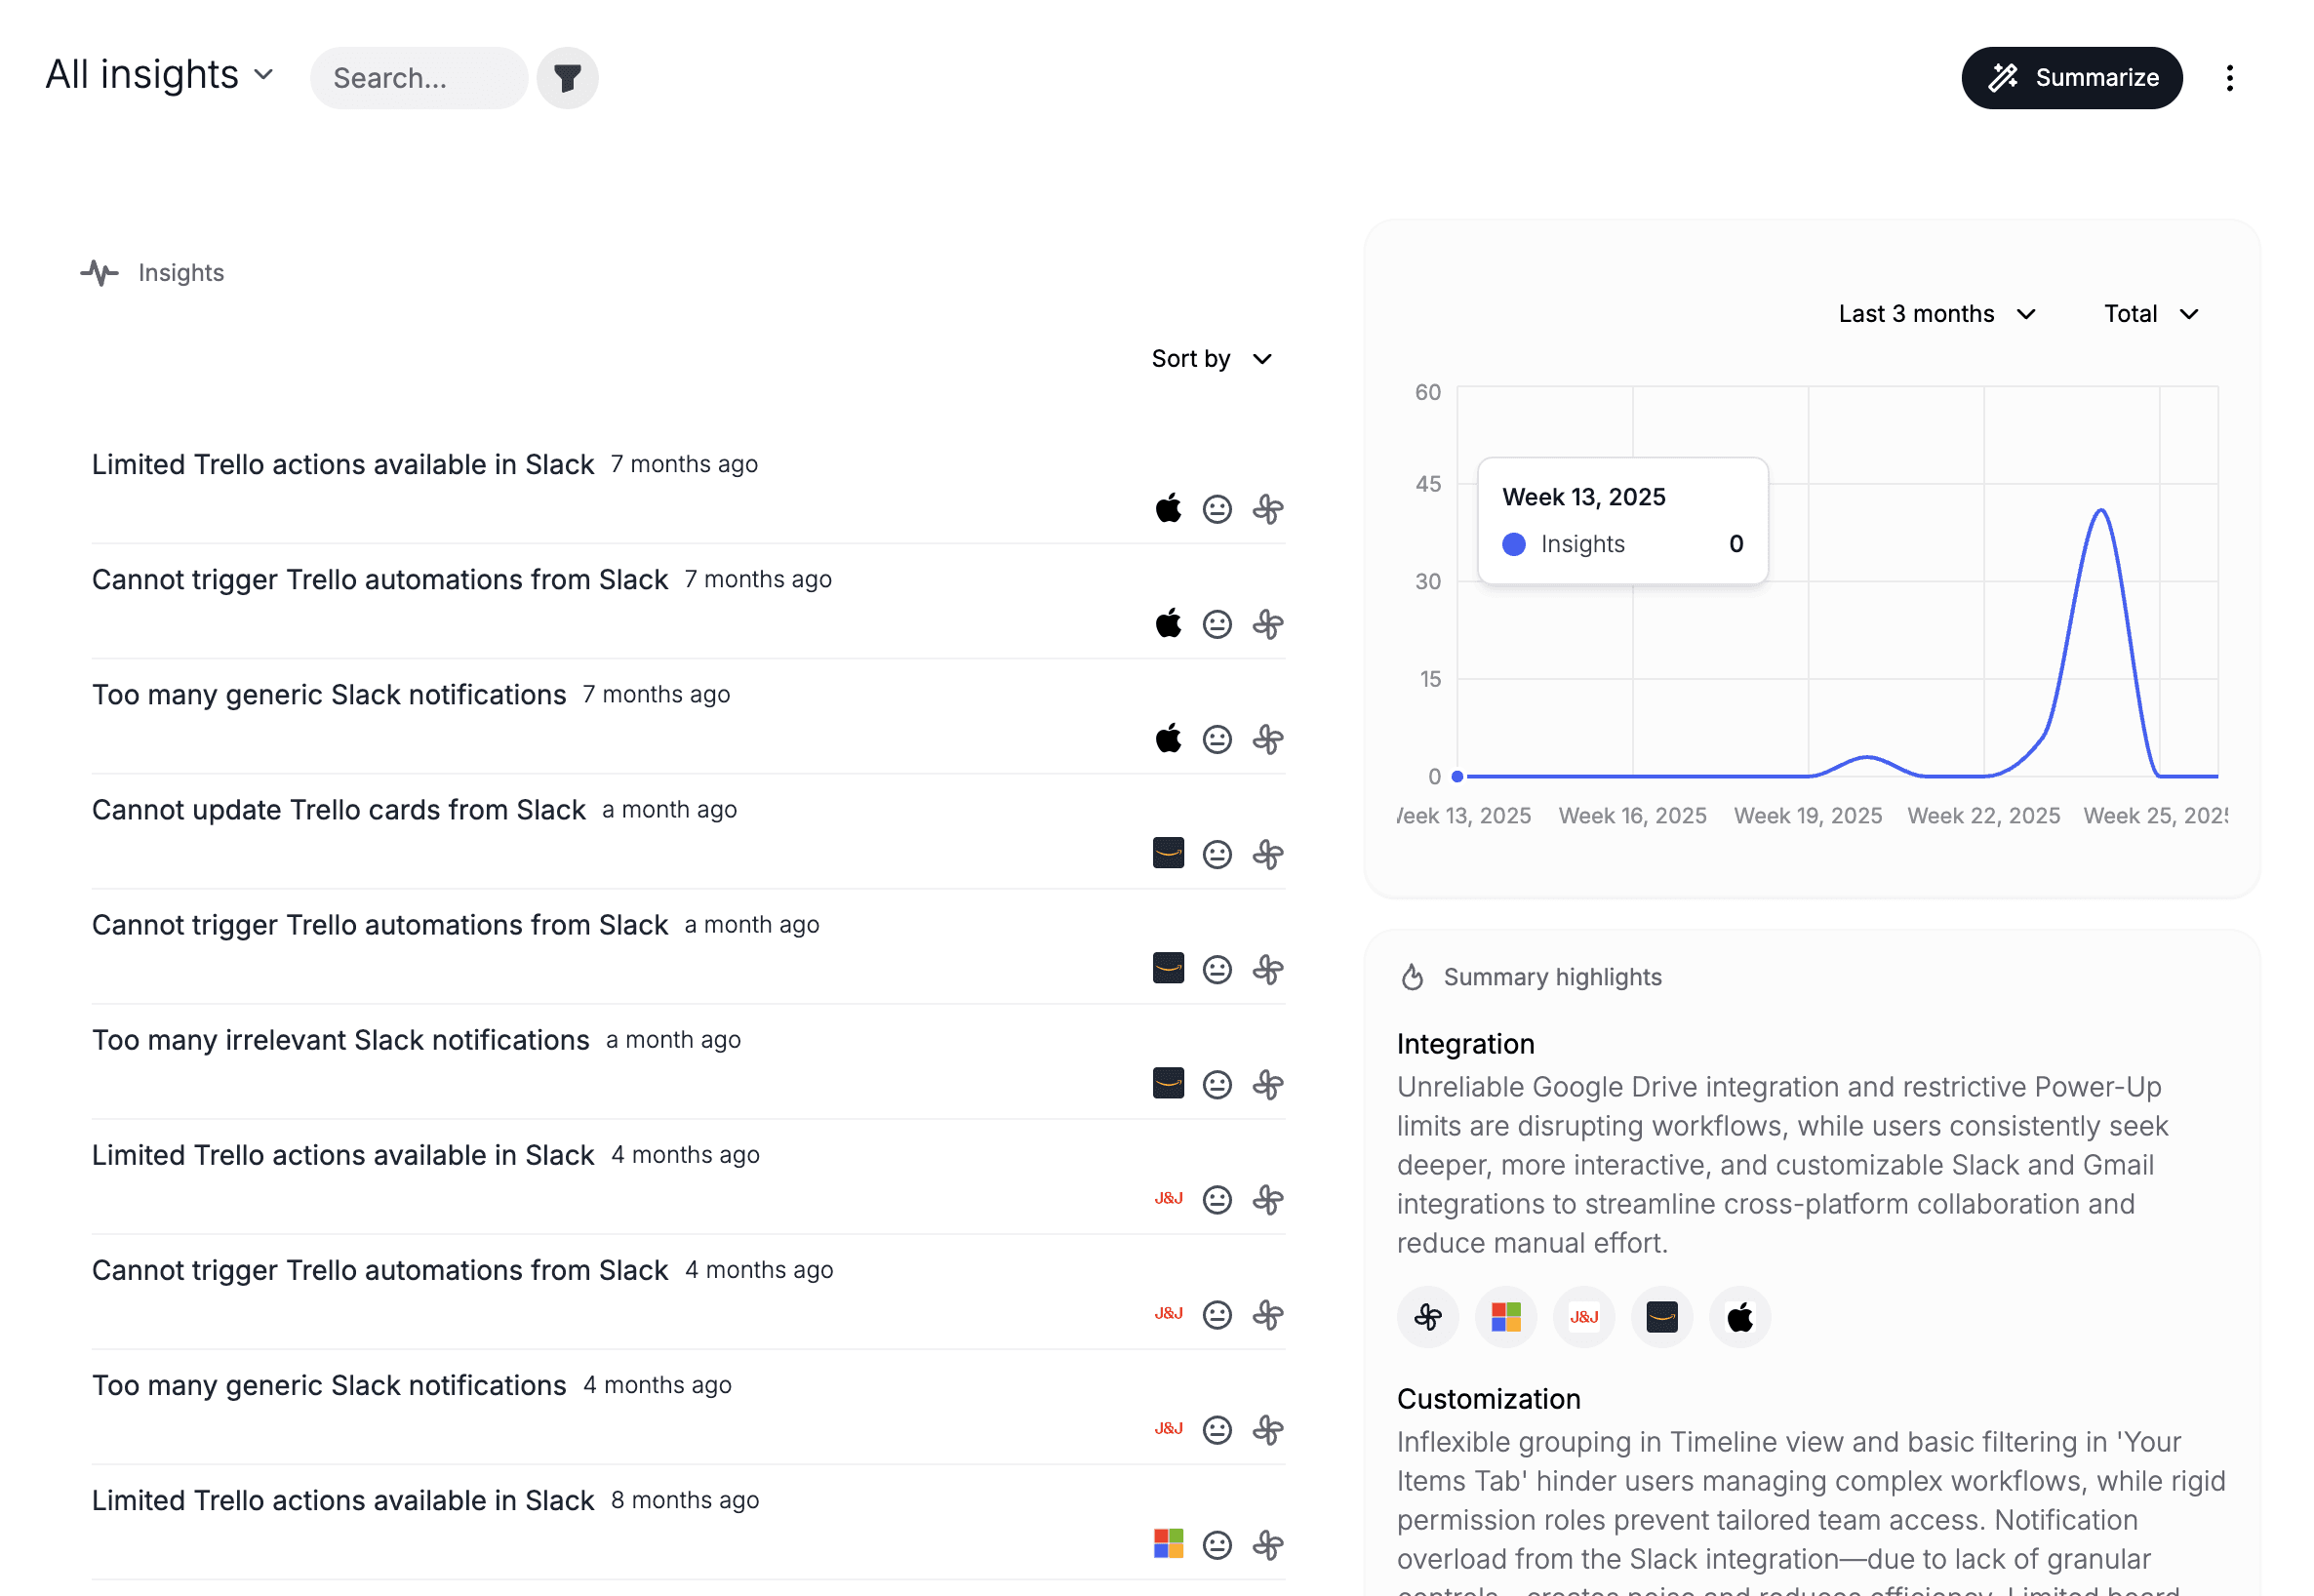
Task: Click Microsoft logo on 8 months ago Limited Trello actions
Action: point(1168,1543)
